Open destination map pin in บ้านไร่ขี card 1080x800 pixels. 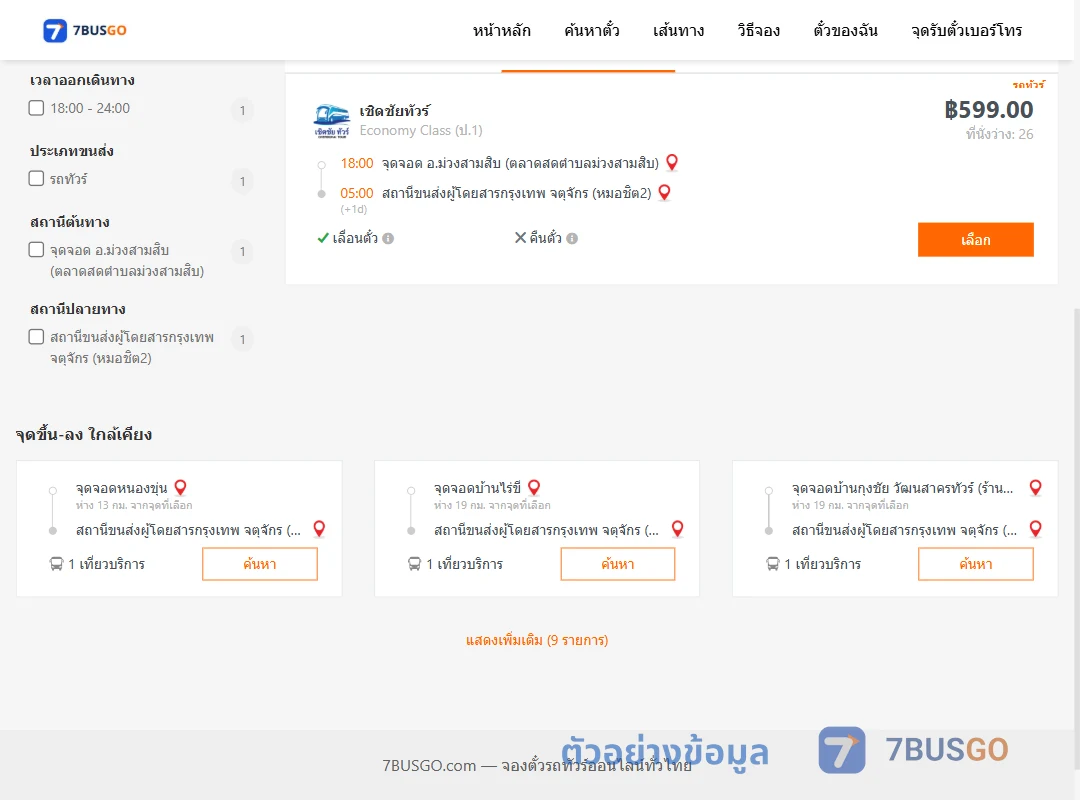coord(678,529)
